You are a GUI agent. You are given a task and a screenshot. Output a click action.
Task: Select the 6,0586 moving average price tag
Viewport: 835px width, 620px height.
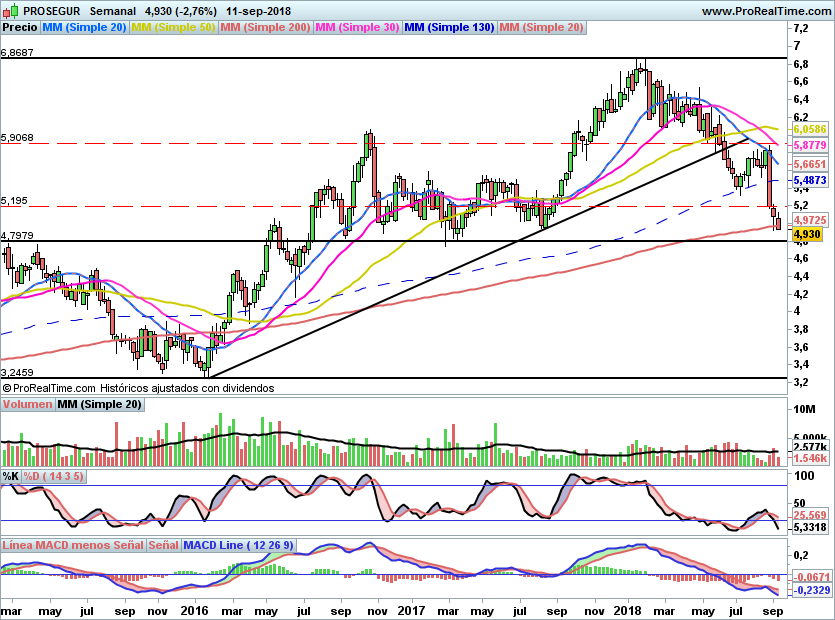point(808,129)
